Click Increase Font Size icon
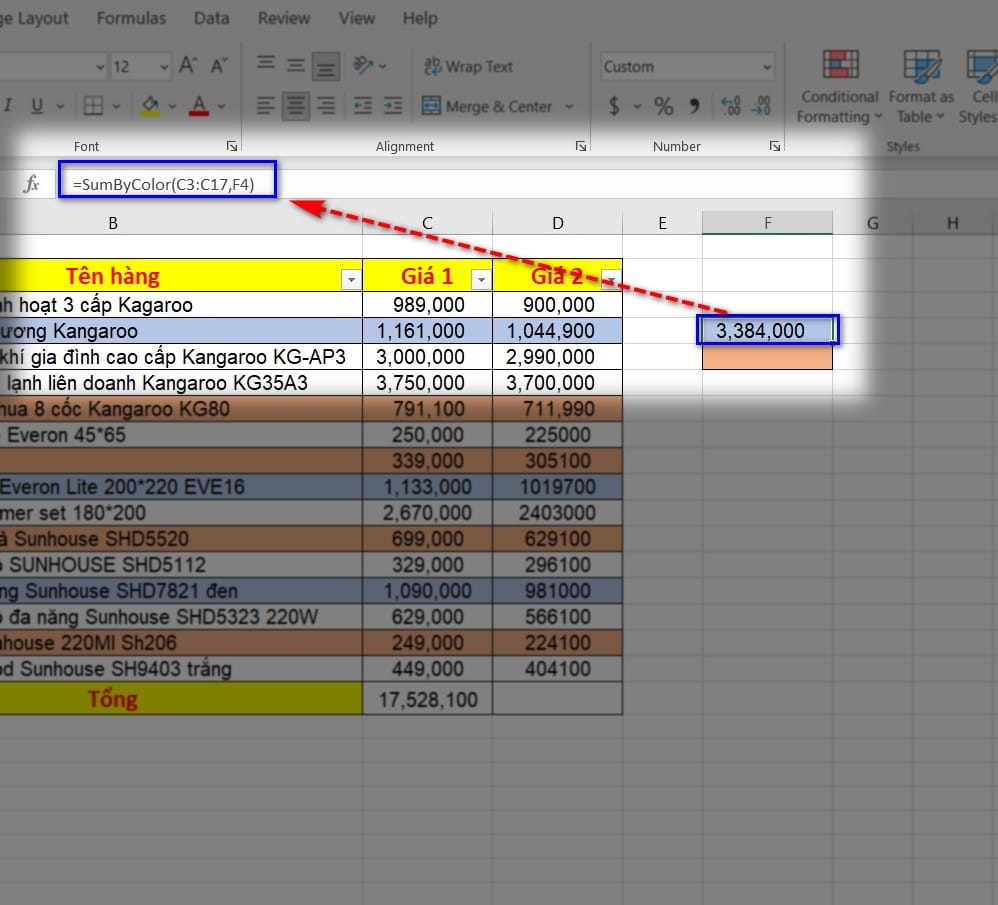 click(188, 67)
